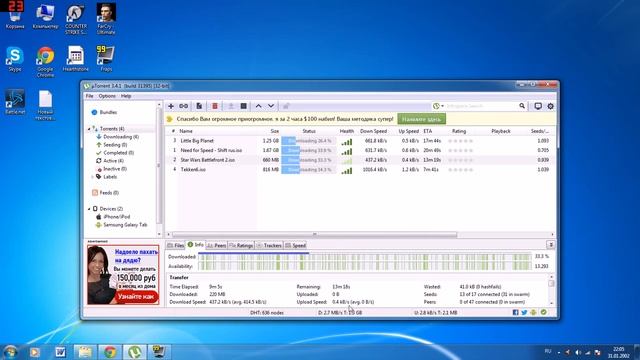Image resolution: width=640 pixels, height=360 pixels.
Task: Click the horizontal scrollbar of torrent list
Action: coord(314,235)
